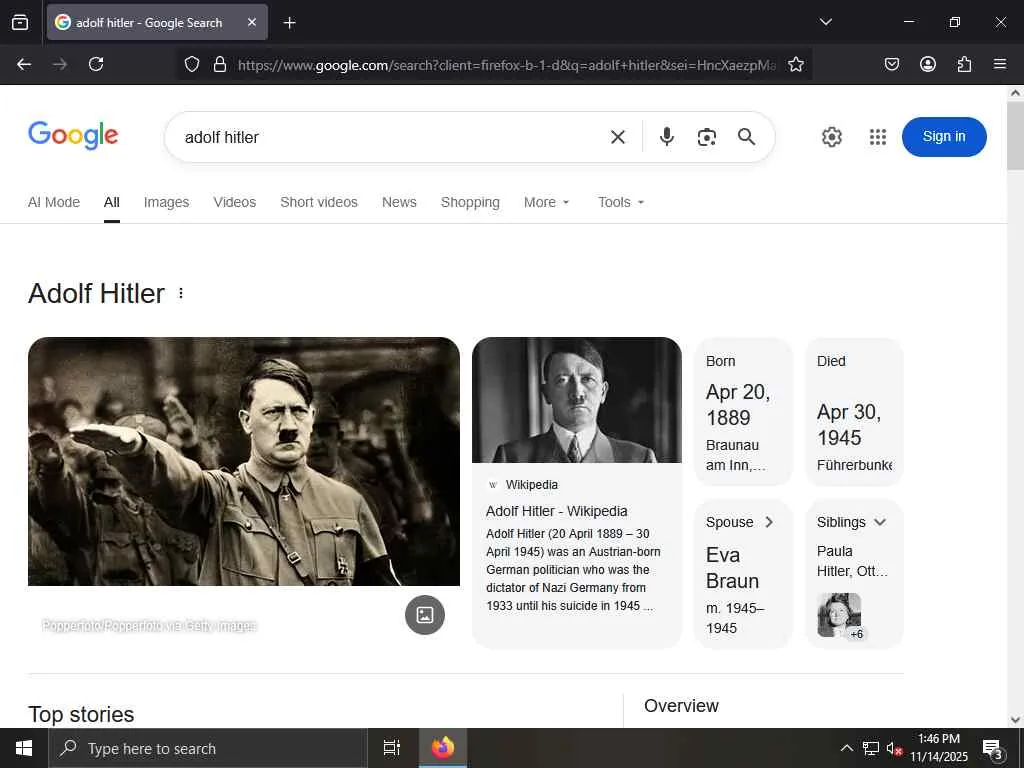Open the Wikipedia portrait thumbnail
1024x768 pixels.
point(577,400)
